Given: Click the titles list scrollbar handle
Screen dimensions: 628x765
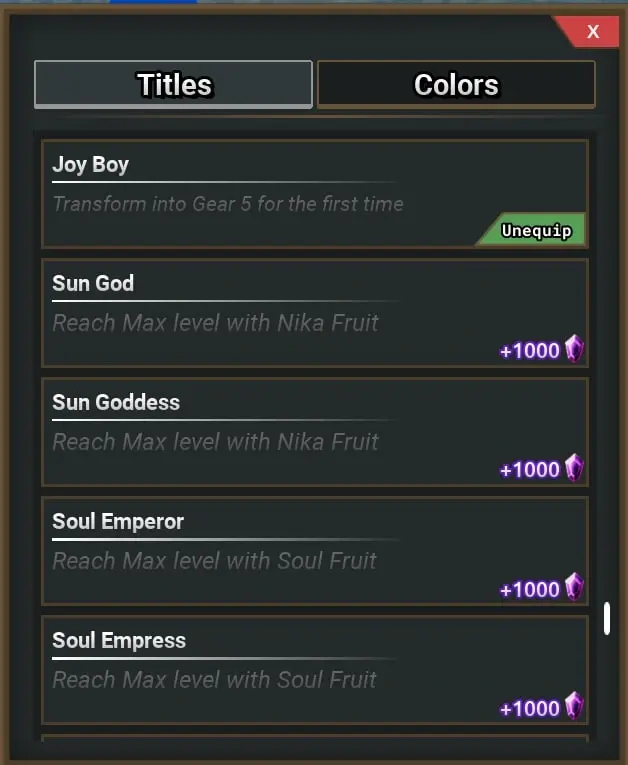Looking at the screenshot, I should pos(606,618).
